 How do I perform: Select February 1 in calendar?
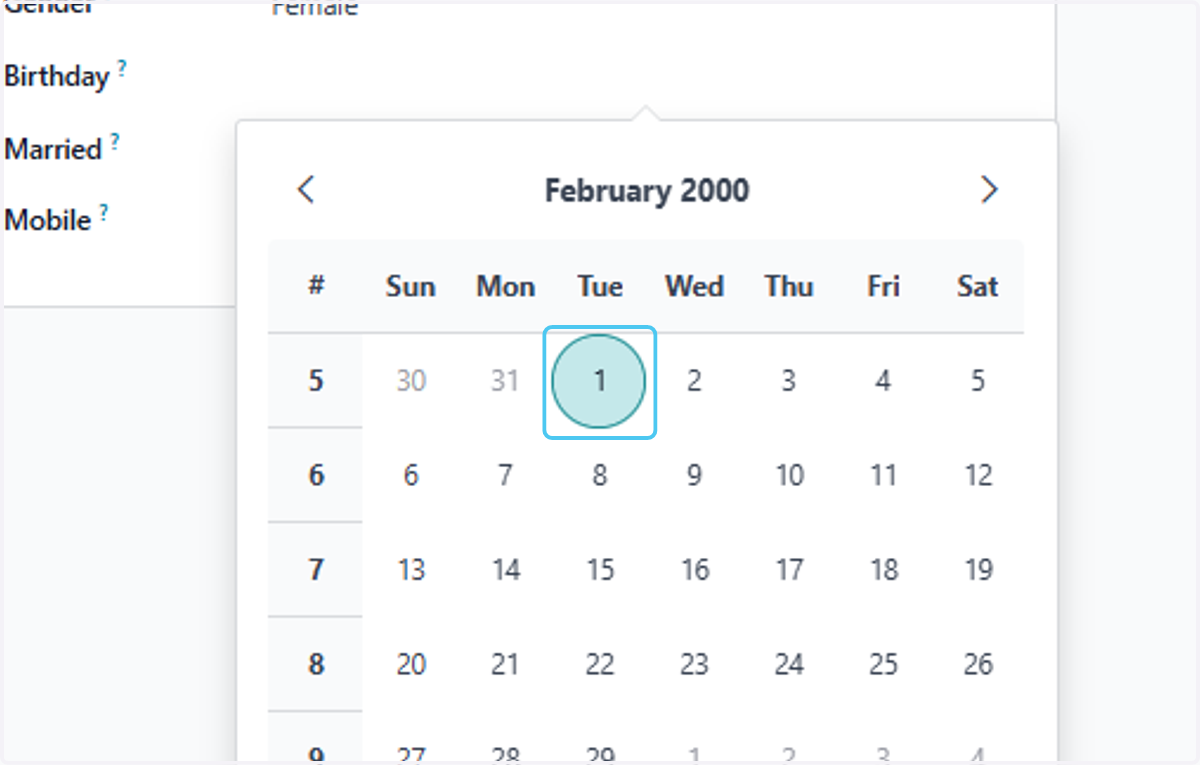[x=599, y=381]
